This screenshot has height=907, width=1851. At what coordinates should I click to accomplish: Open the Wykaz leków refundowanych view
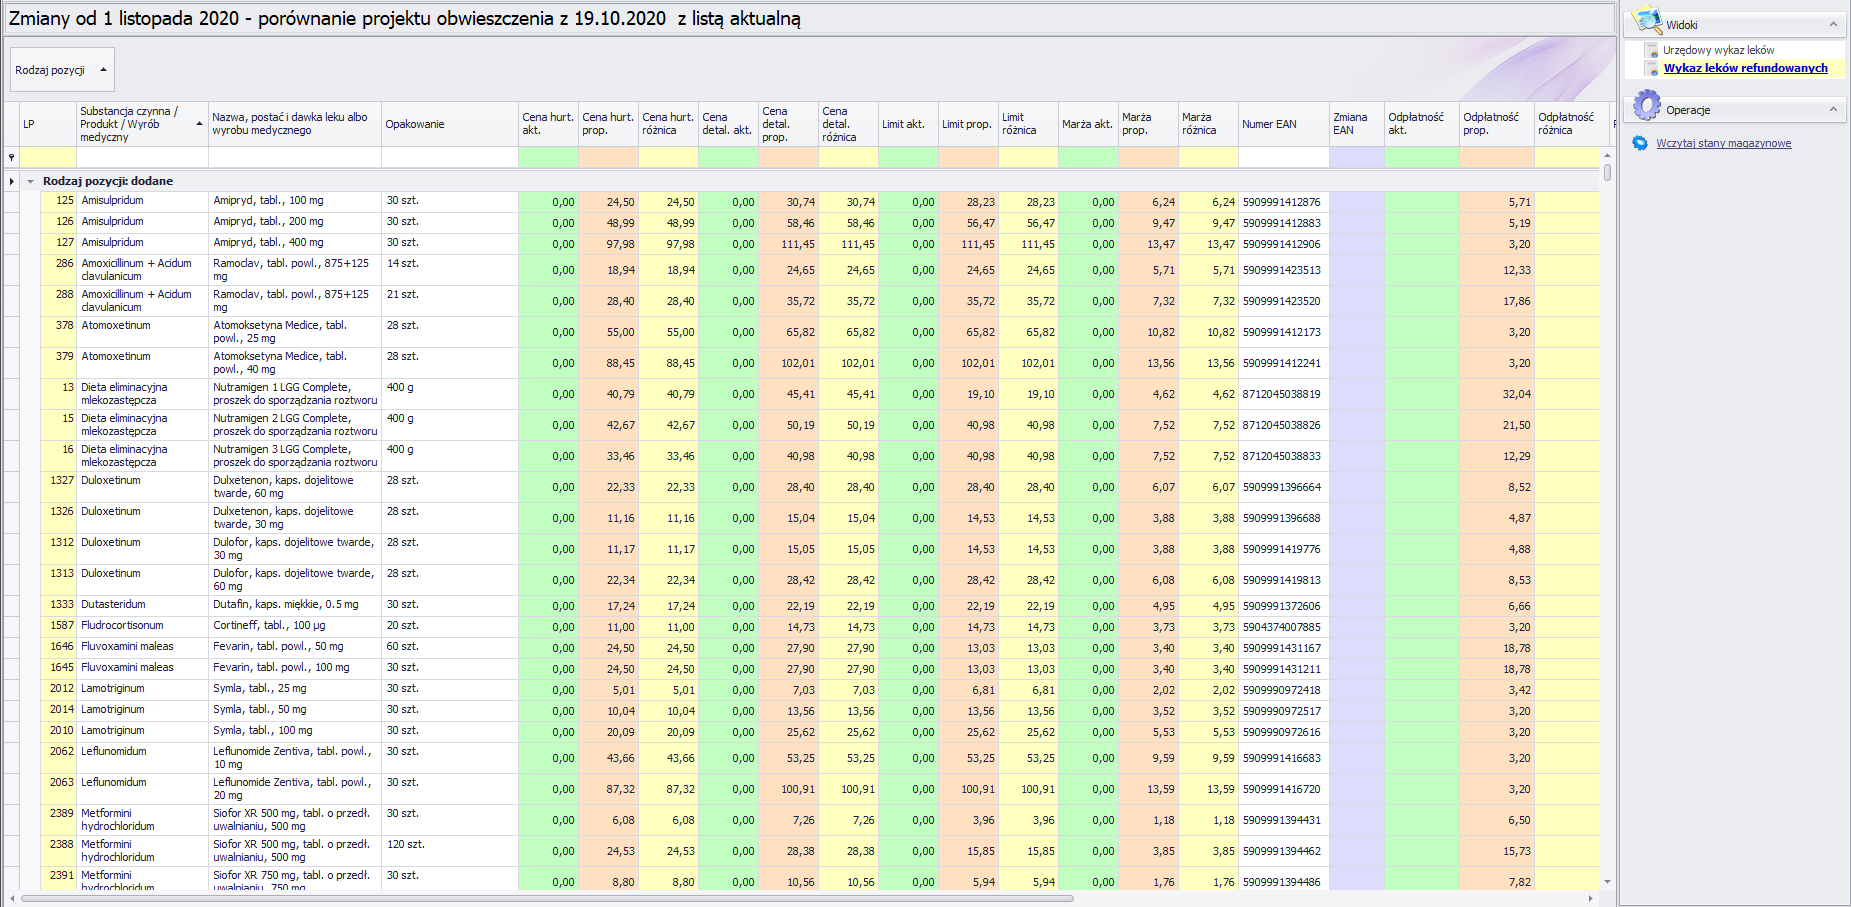(1745, 68)
